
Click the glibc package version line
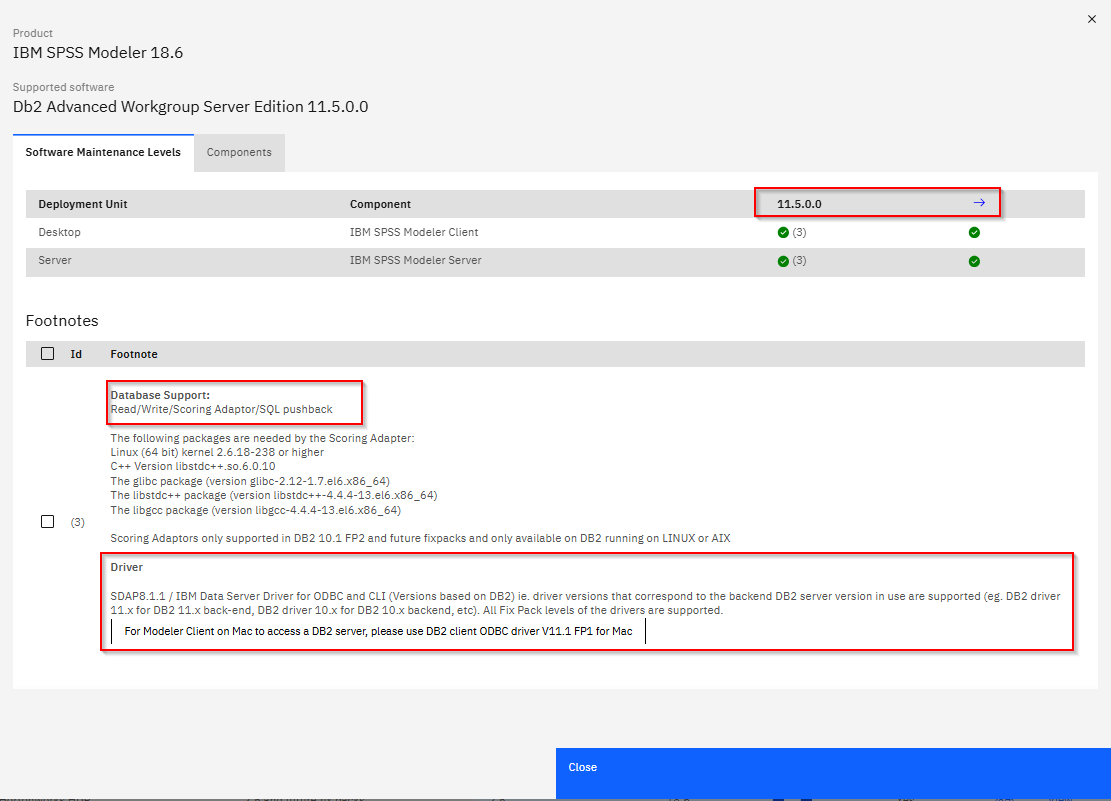click(250, 481)
